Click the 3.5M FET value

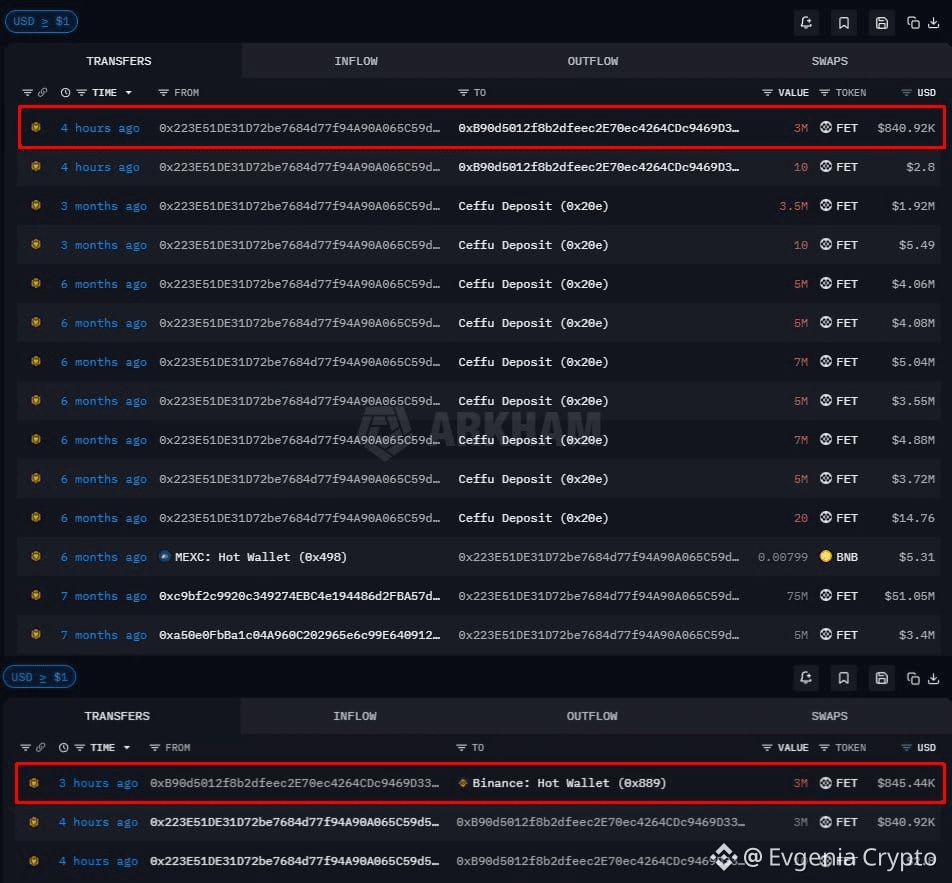[x=794, y=206]
